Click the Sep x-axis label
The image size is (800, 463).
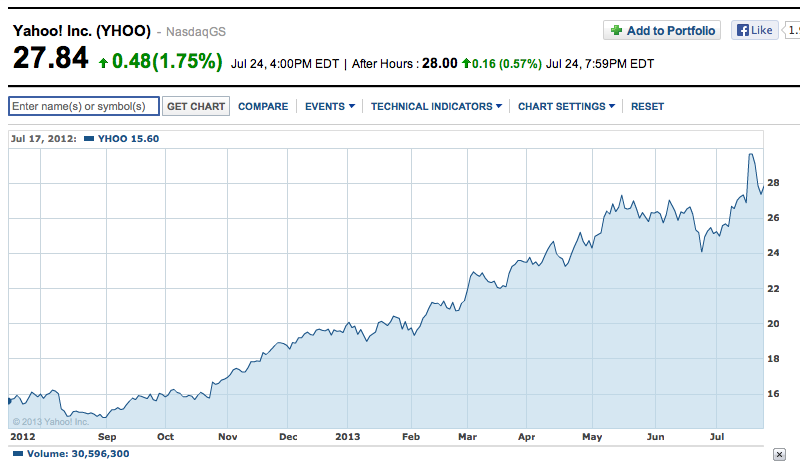(107, 436)
